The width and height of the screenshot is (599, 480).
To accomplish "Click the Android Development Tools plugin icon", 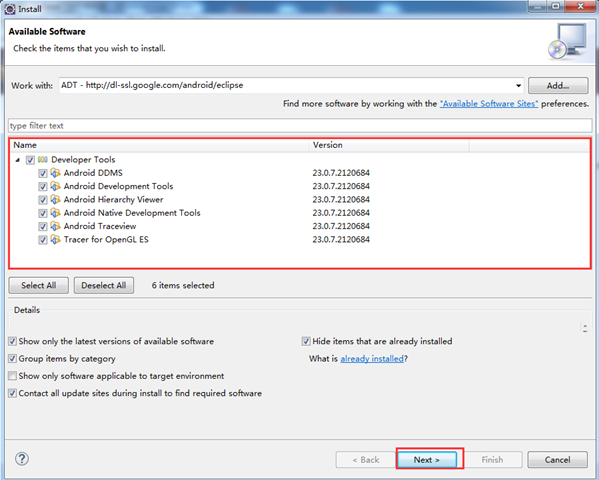I will click(55, 186).
